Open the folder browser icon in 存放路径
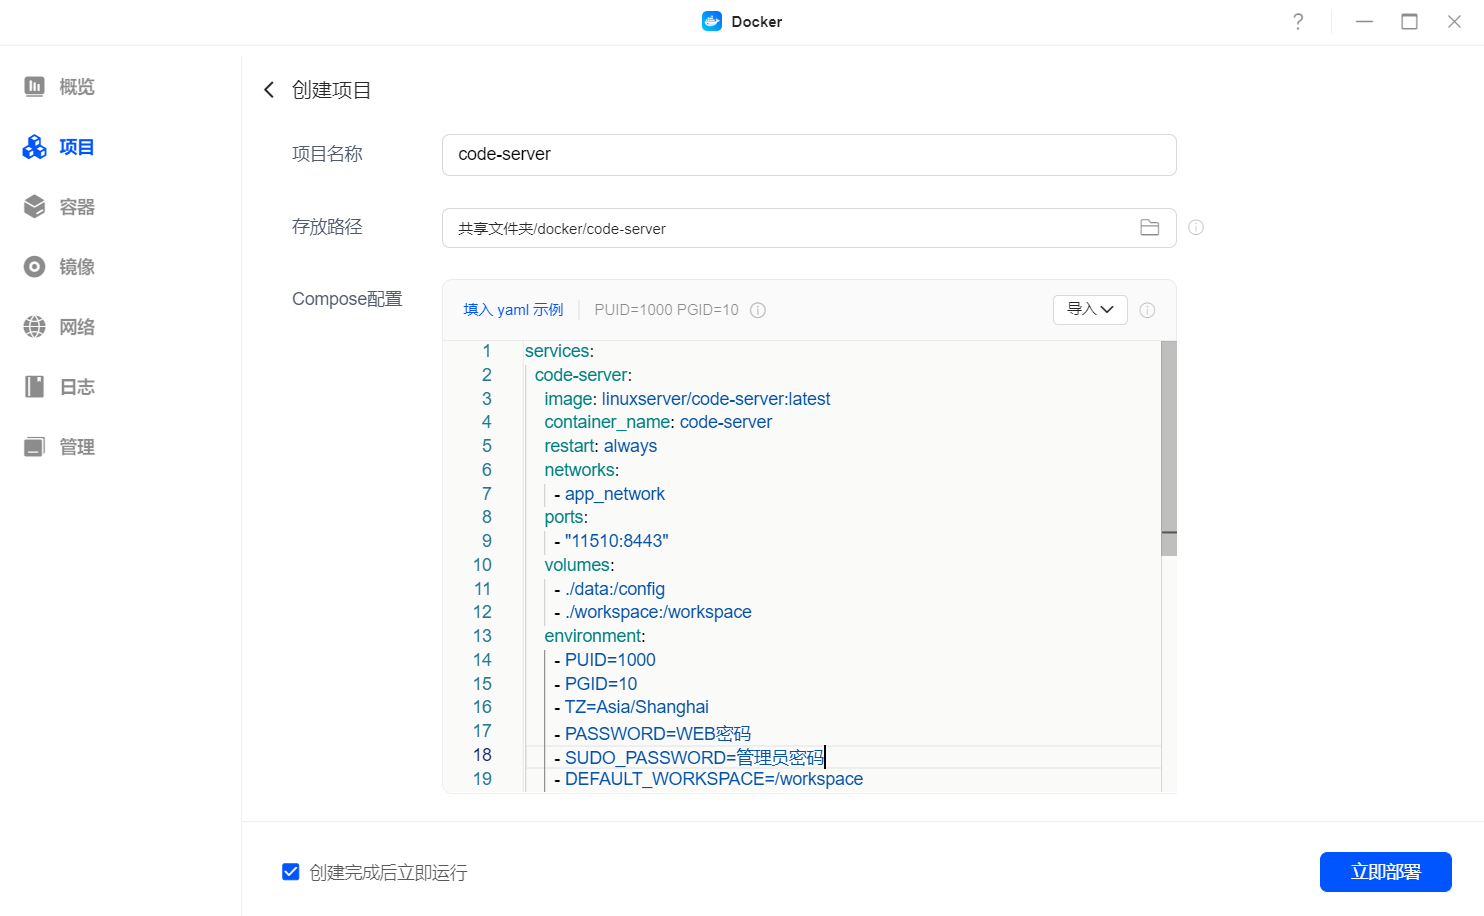 point(1149,228)
